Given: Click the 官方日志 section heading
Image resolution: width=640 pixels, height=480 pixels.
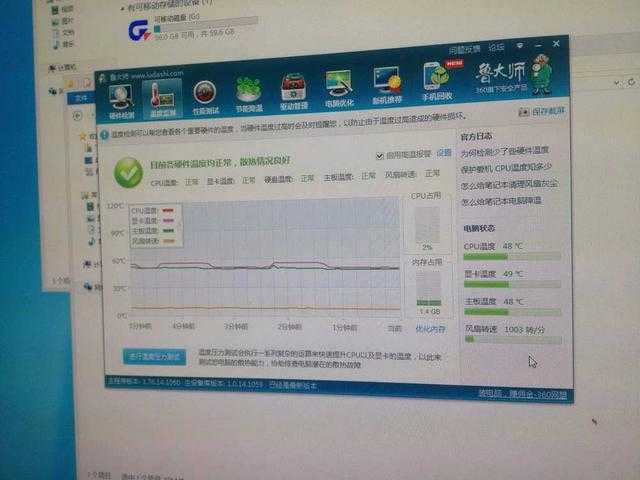Looking at the screenshot, I should tap(476, 136).
